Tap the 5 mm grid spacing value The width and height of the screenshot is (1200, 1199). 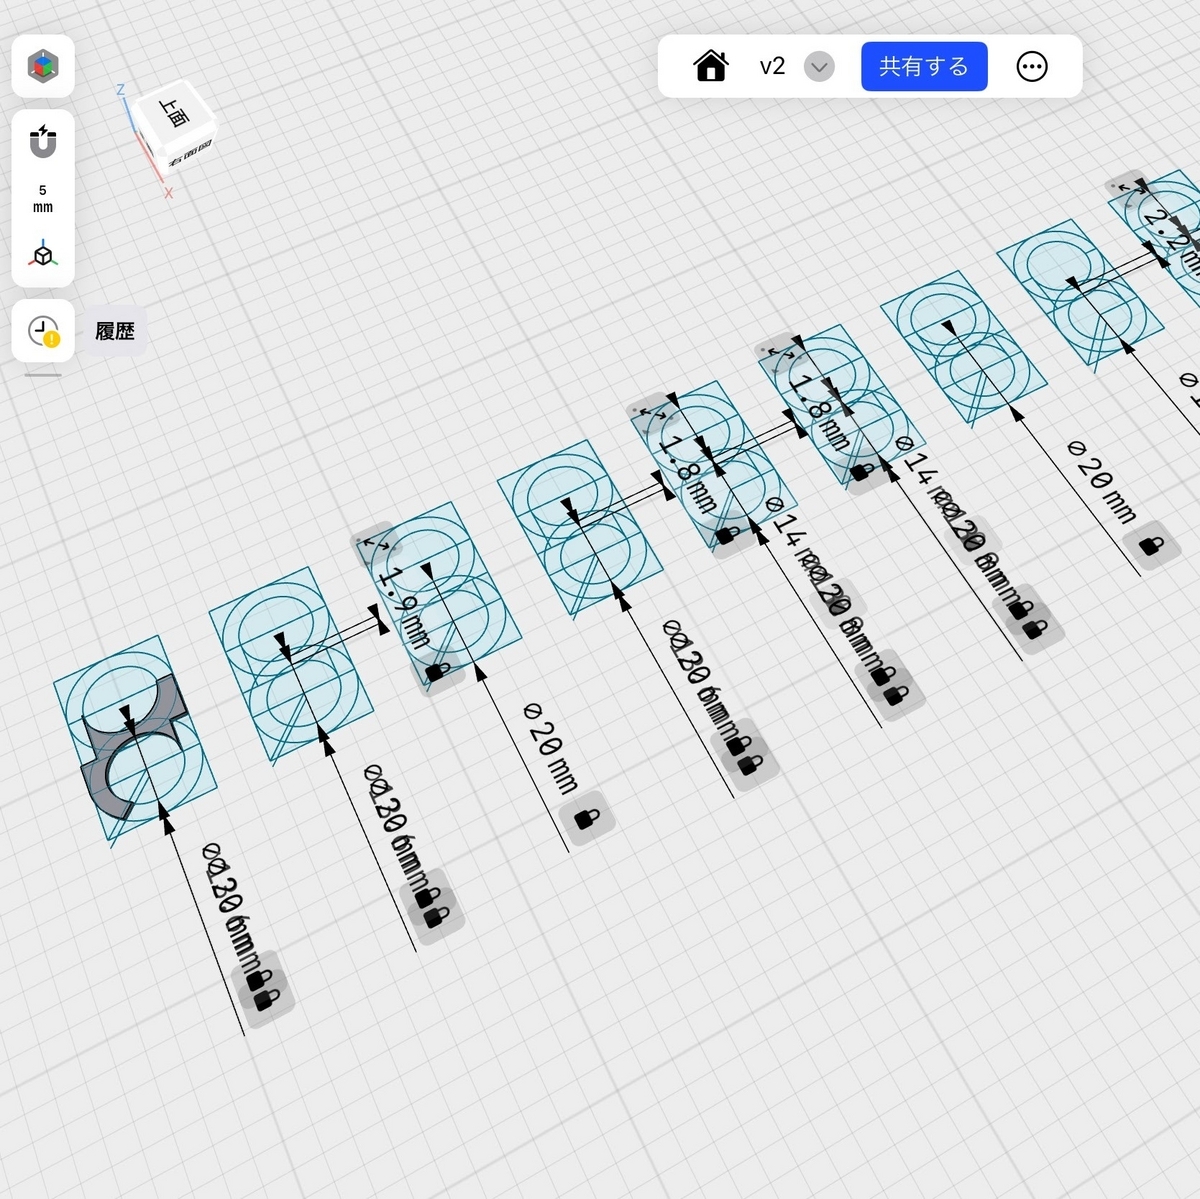click(43, 198)
